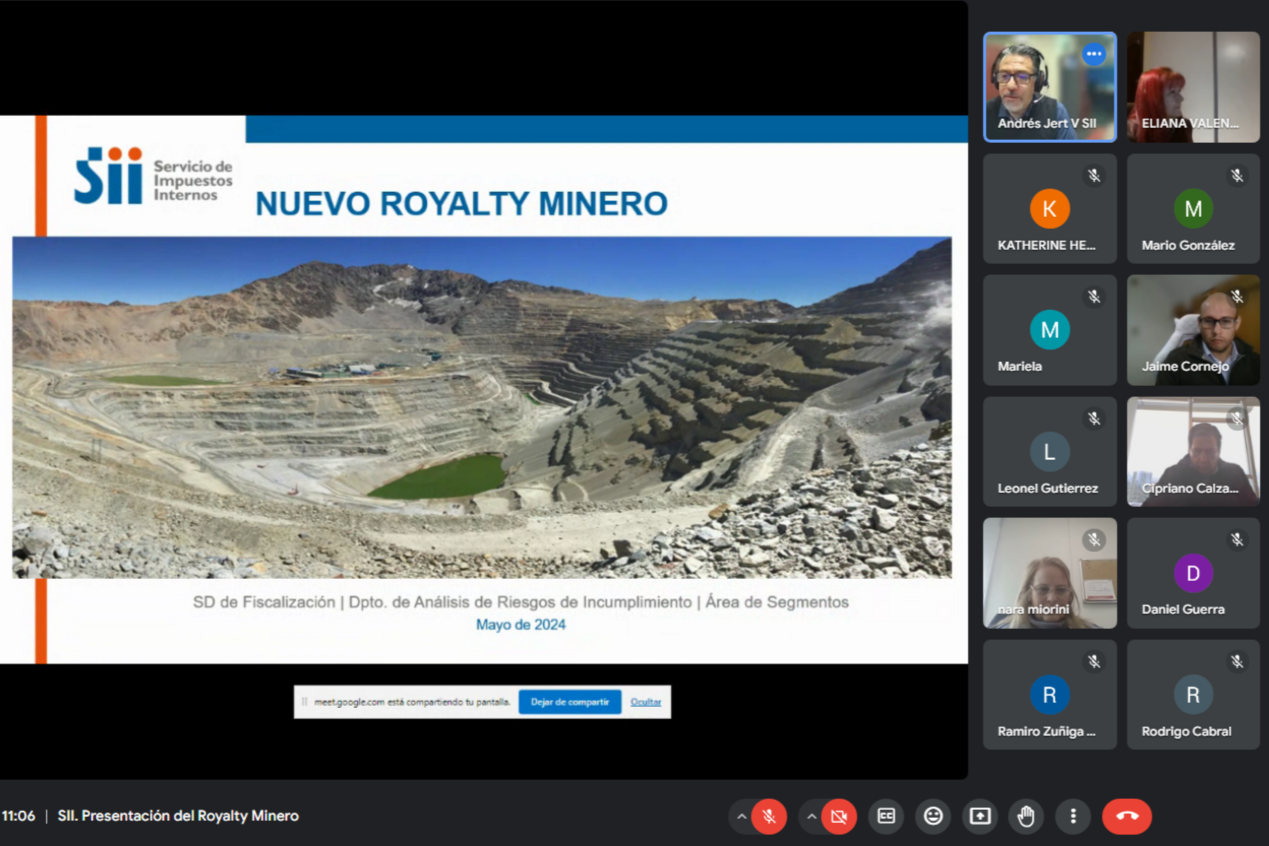
Task: Open blue options dots on Andrés Jert tile
Action: coord(1094,54)
